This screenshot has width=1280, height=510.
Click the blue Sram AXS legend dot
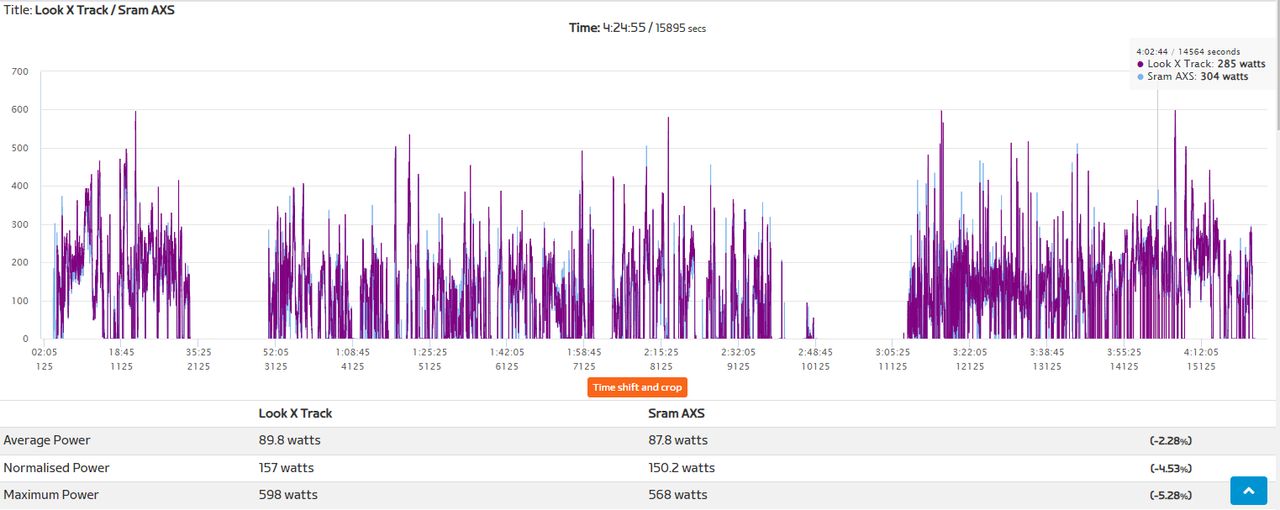[x=1141, y=76]
